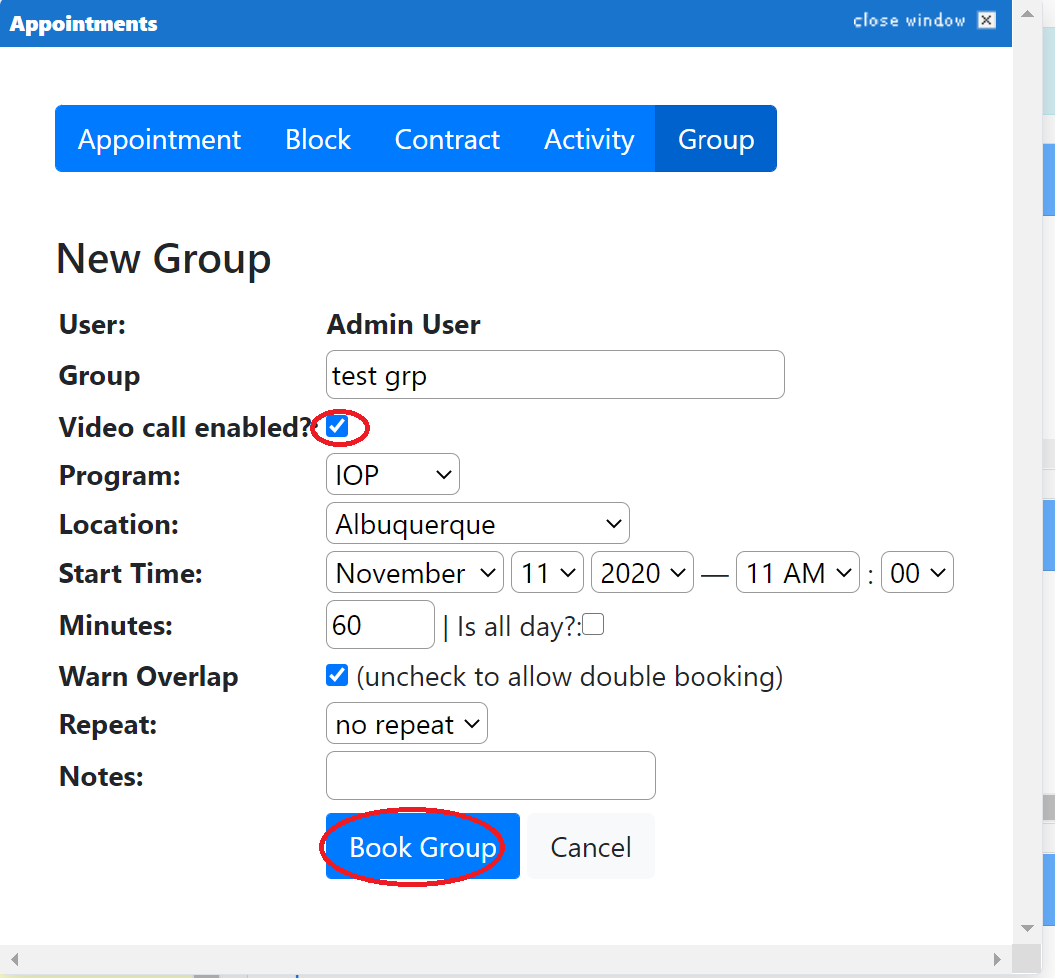
Task: Open the start year dropdown showing 2020
Action: point(642,572)
